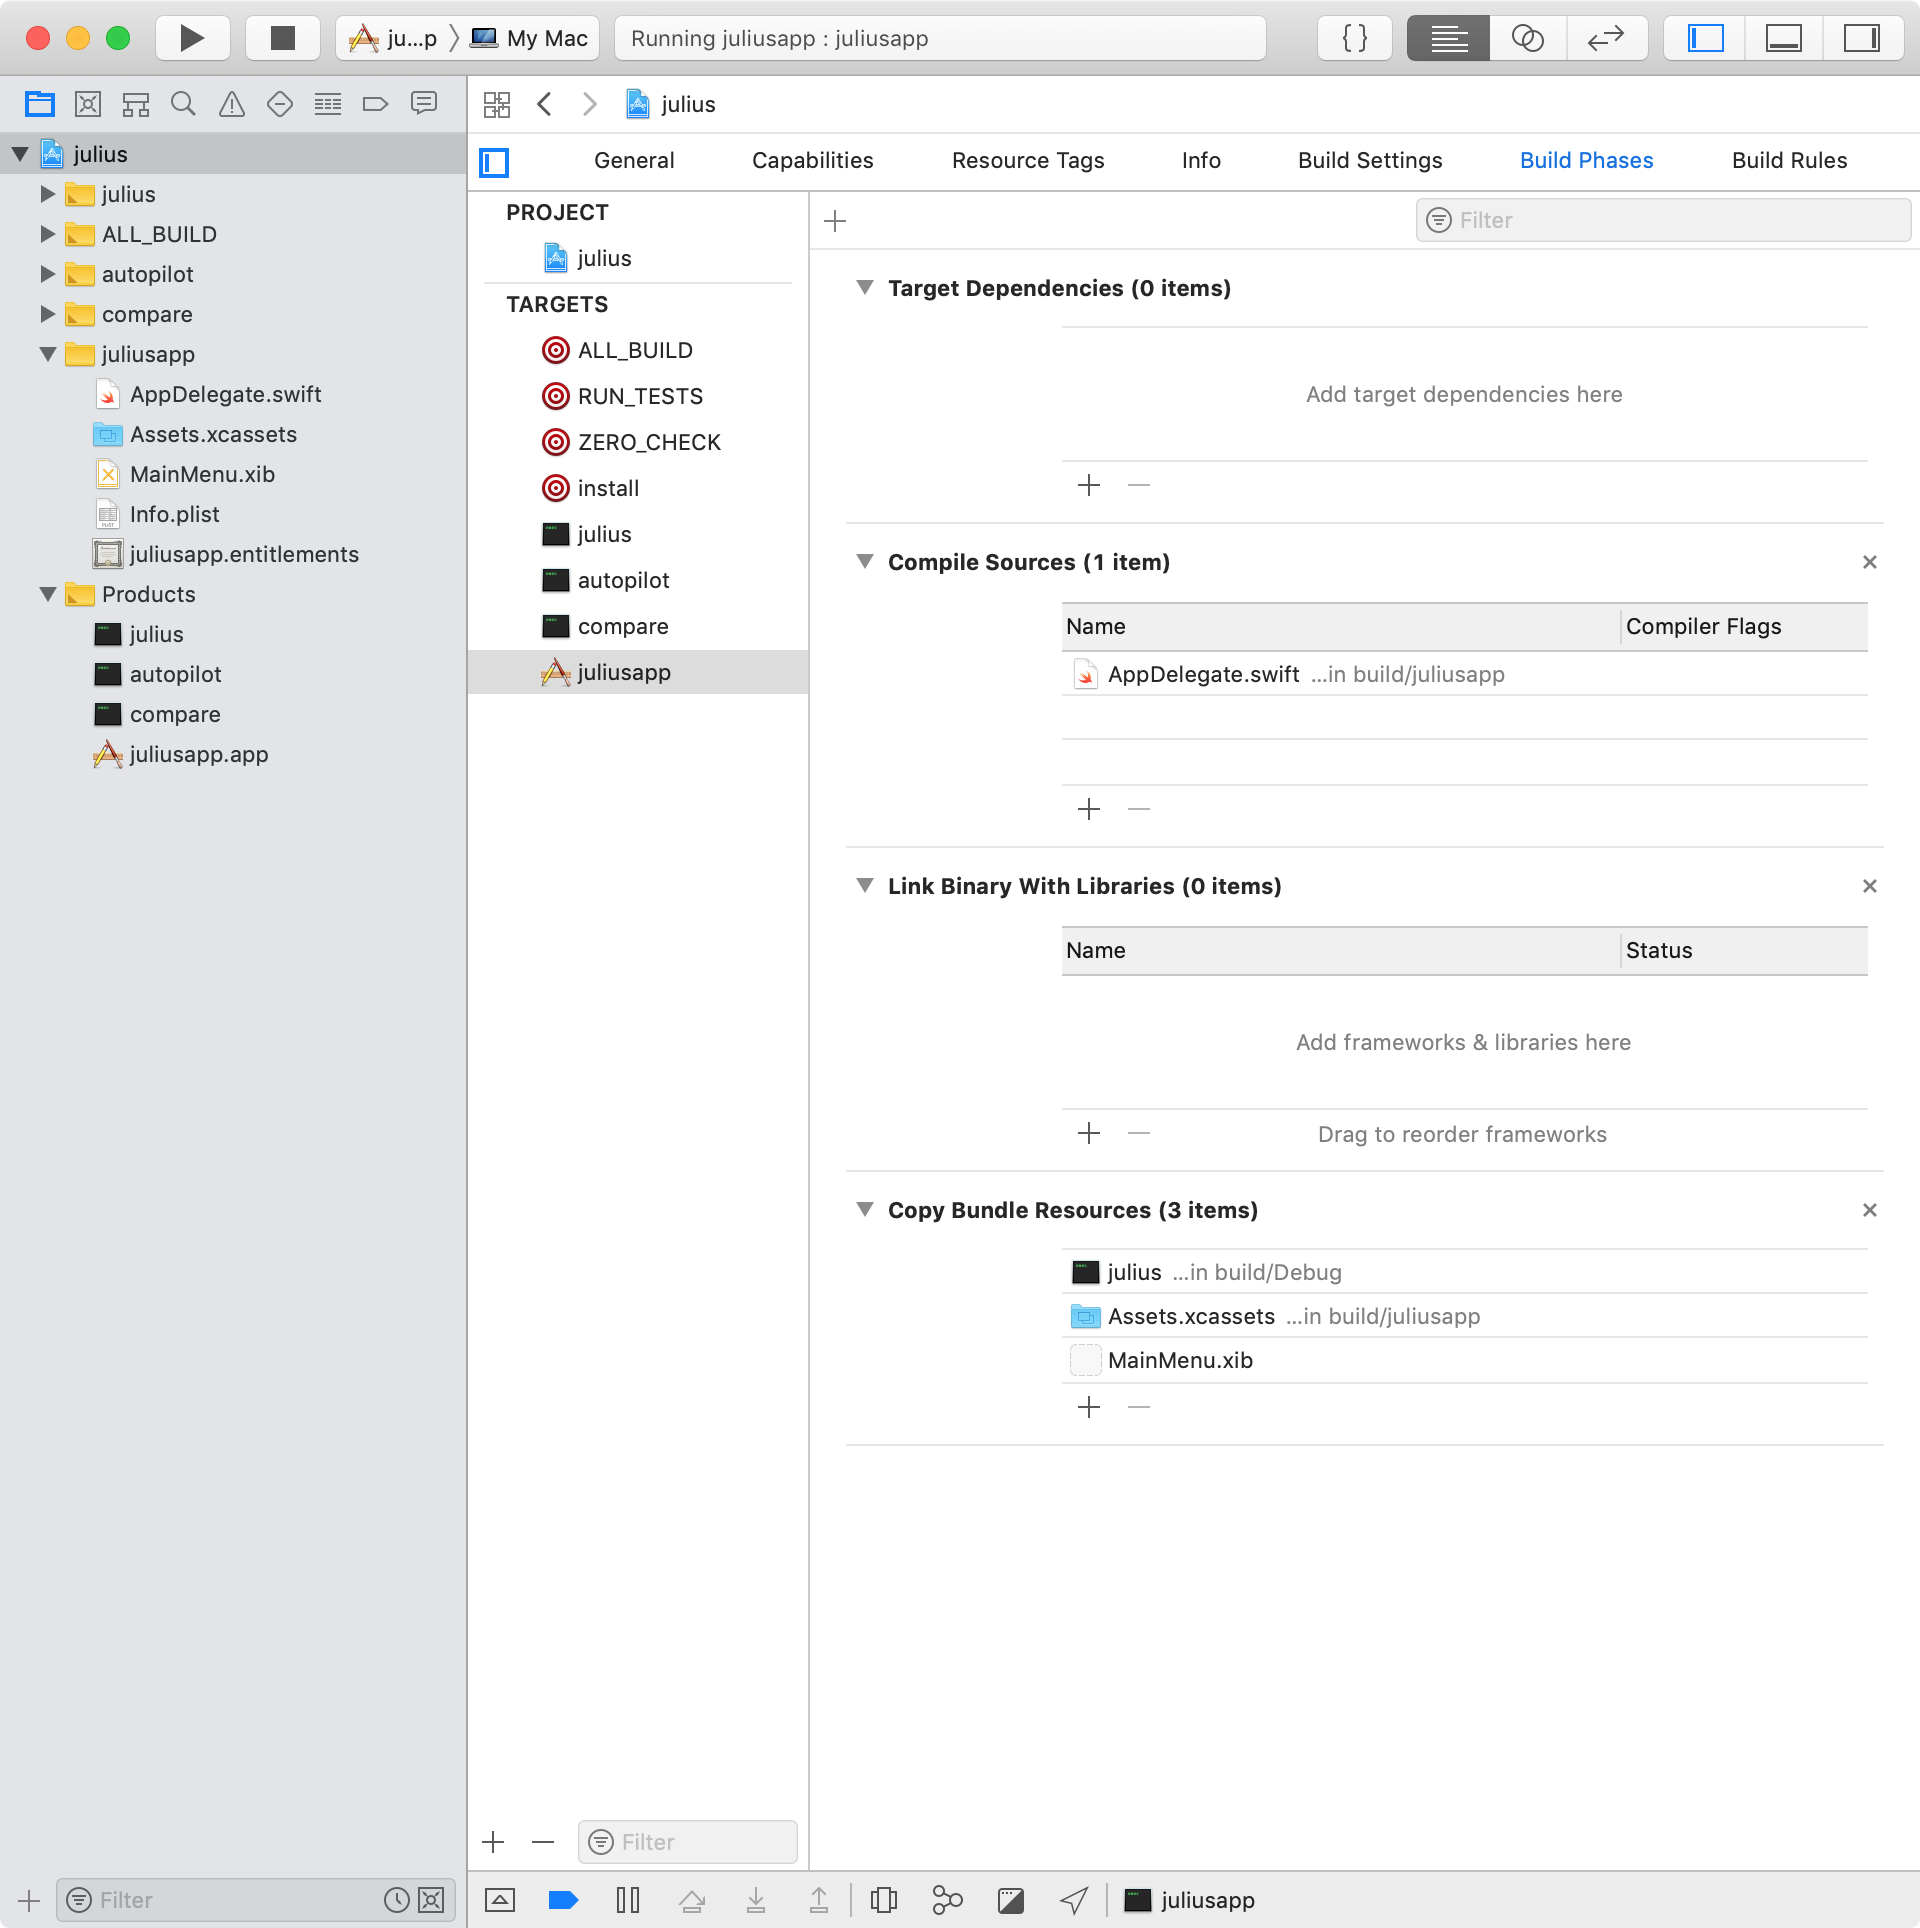Collapse the Compile Sources section
This screenshot has height=1928, width=1920.
pyautogui.click(x=866, y=562)
